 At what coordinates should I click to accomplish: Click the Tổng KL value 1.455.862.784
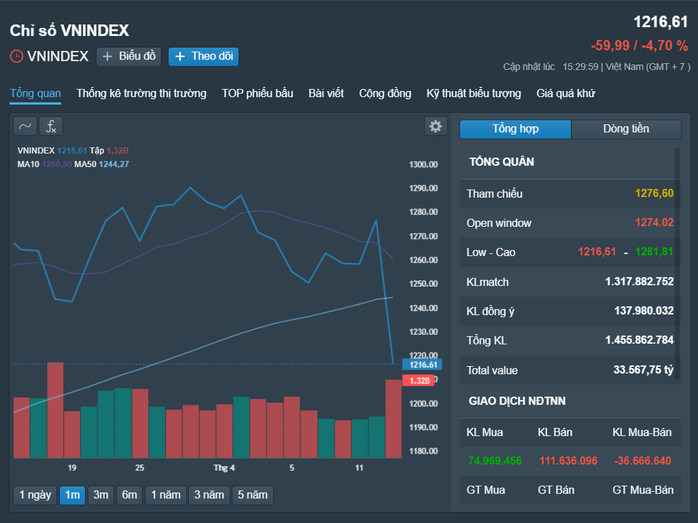pos(639,340)
